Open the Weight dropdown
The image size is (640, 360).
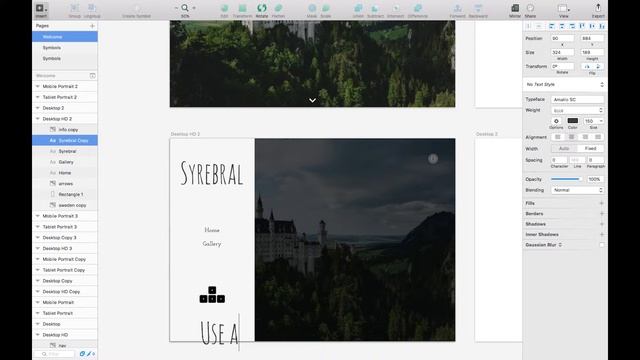coord(578,111)
